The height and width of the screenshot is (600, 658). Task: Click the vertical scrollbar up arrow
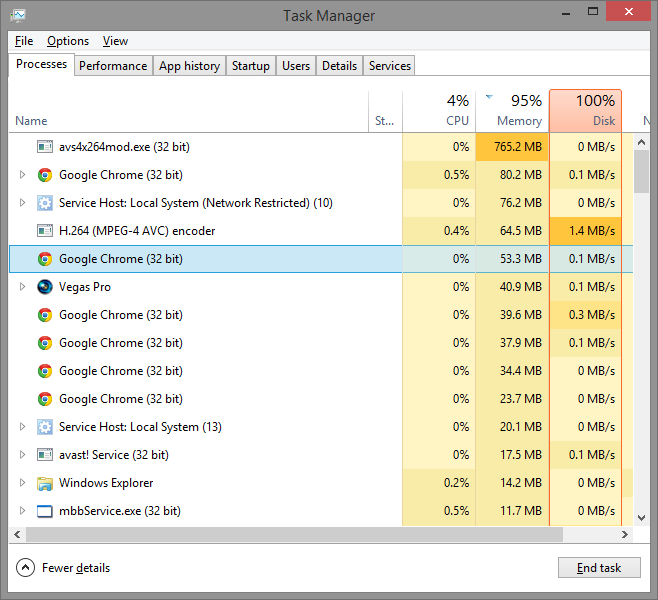click(x=641, y=142)
